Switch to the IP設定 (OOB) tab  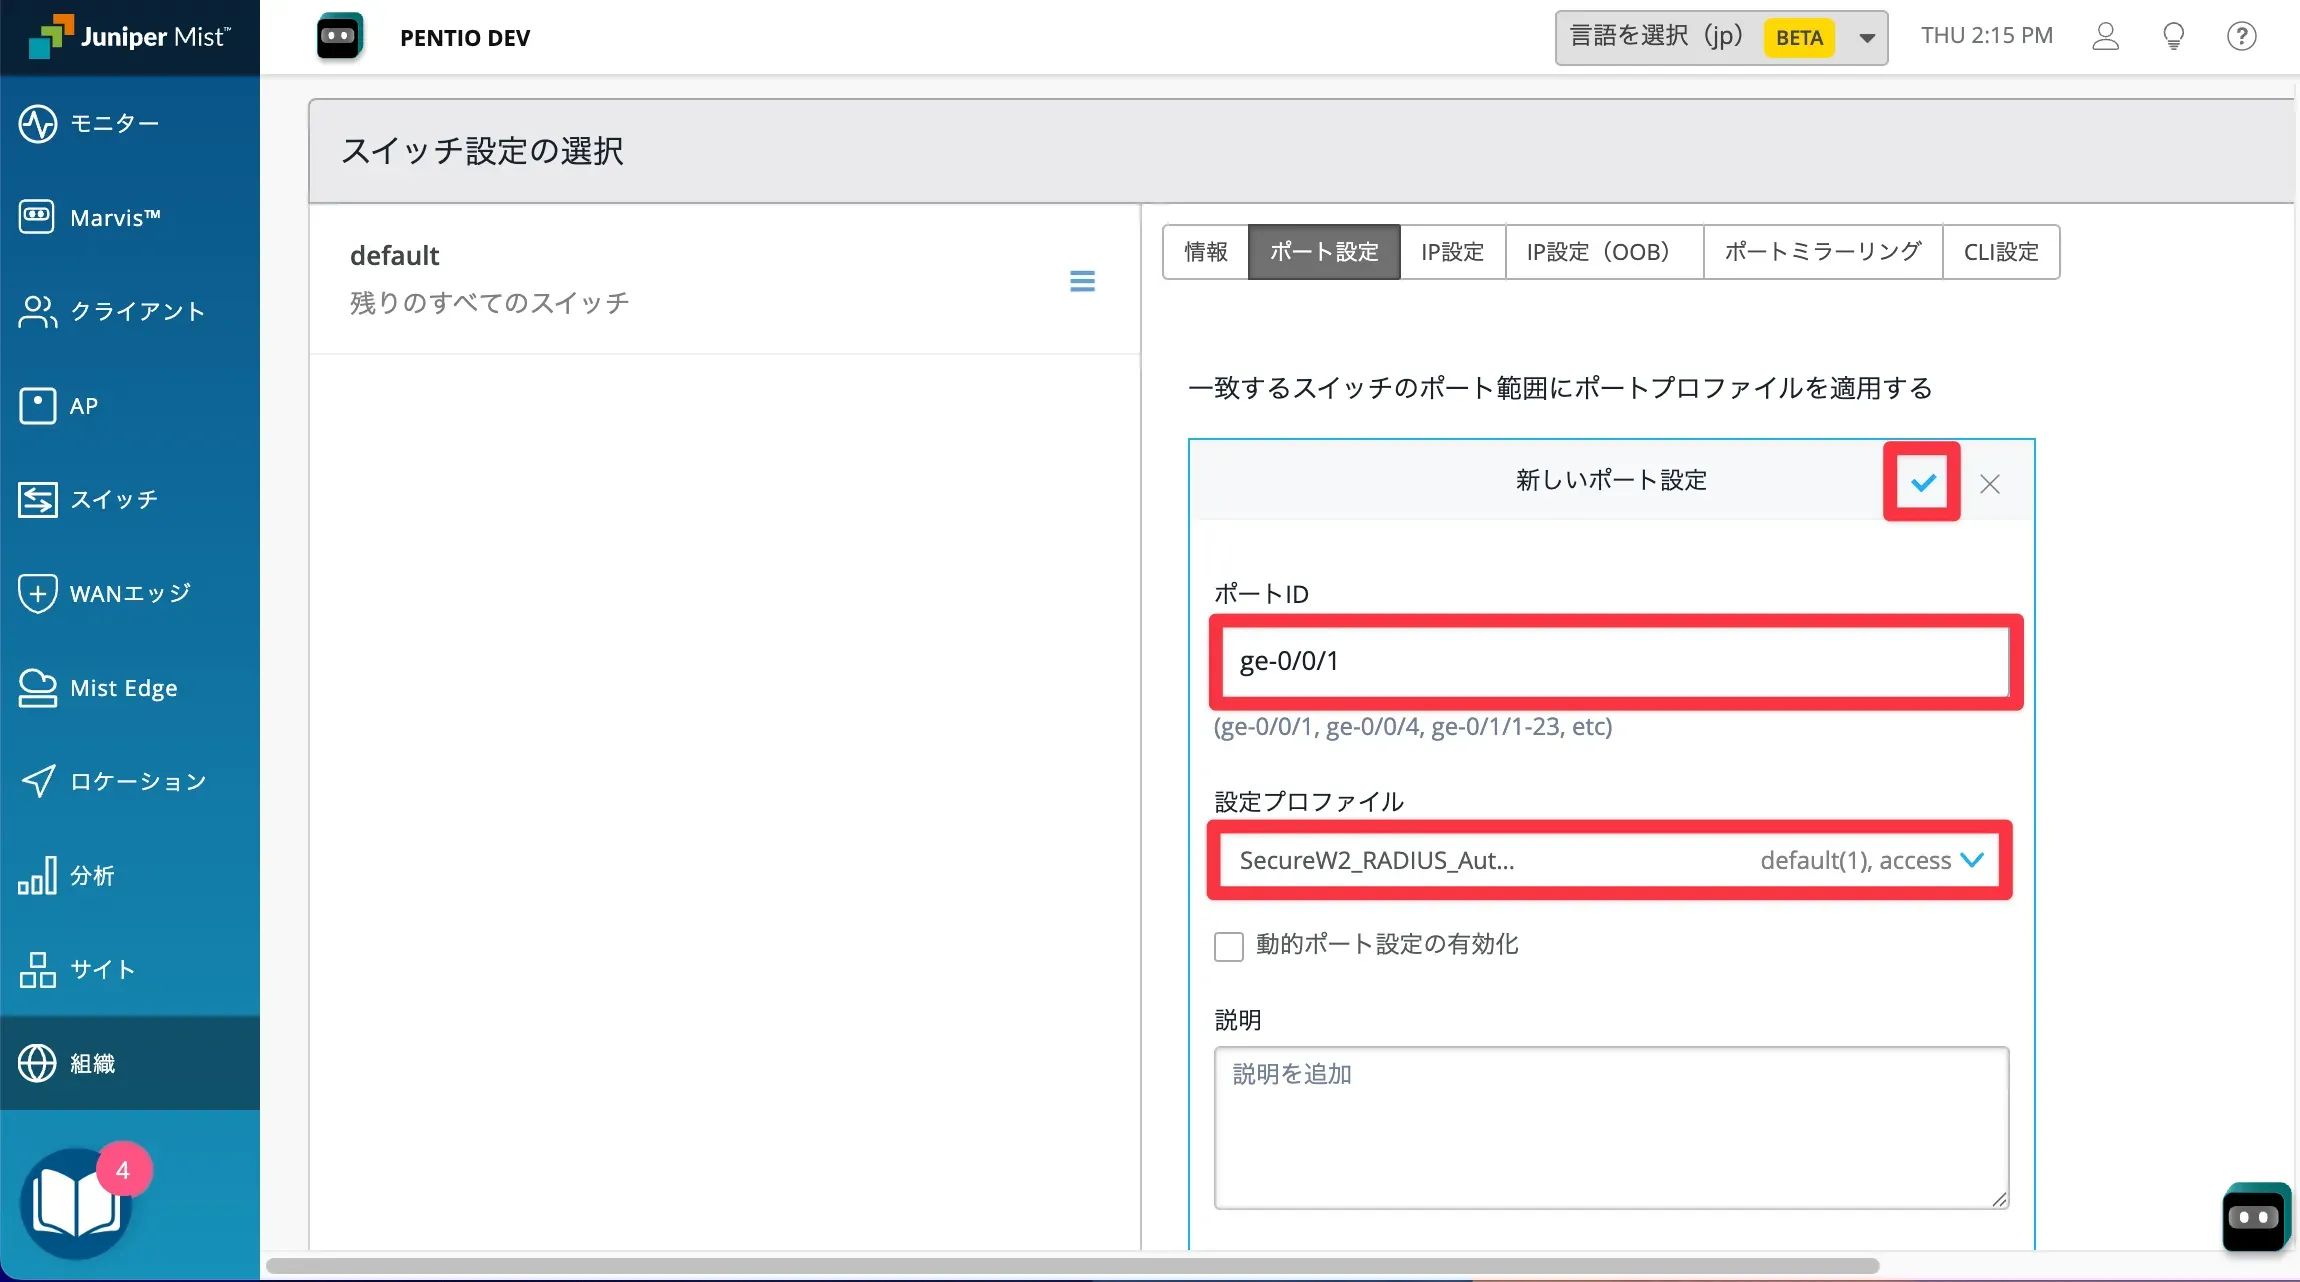click(x=1602, y=252)
